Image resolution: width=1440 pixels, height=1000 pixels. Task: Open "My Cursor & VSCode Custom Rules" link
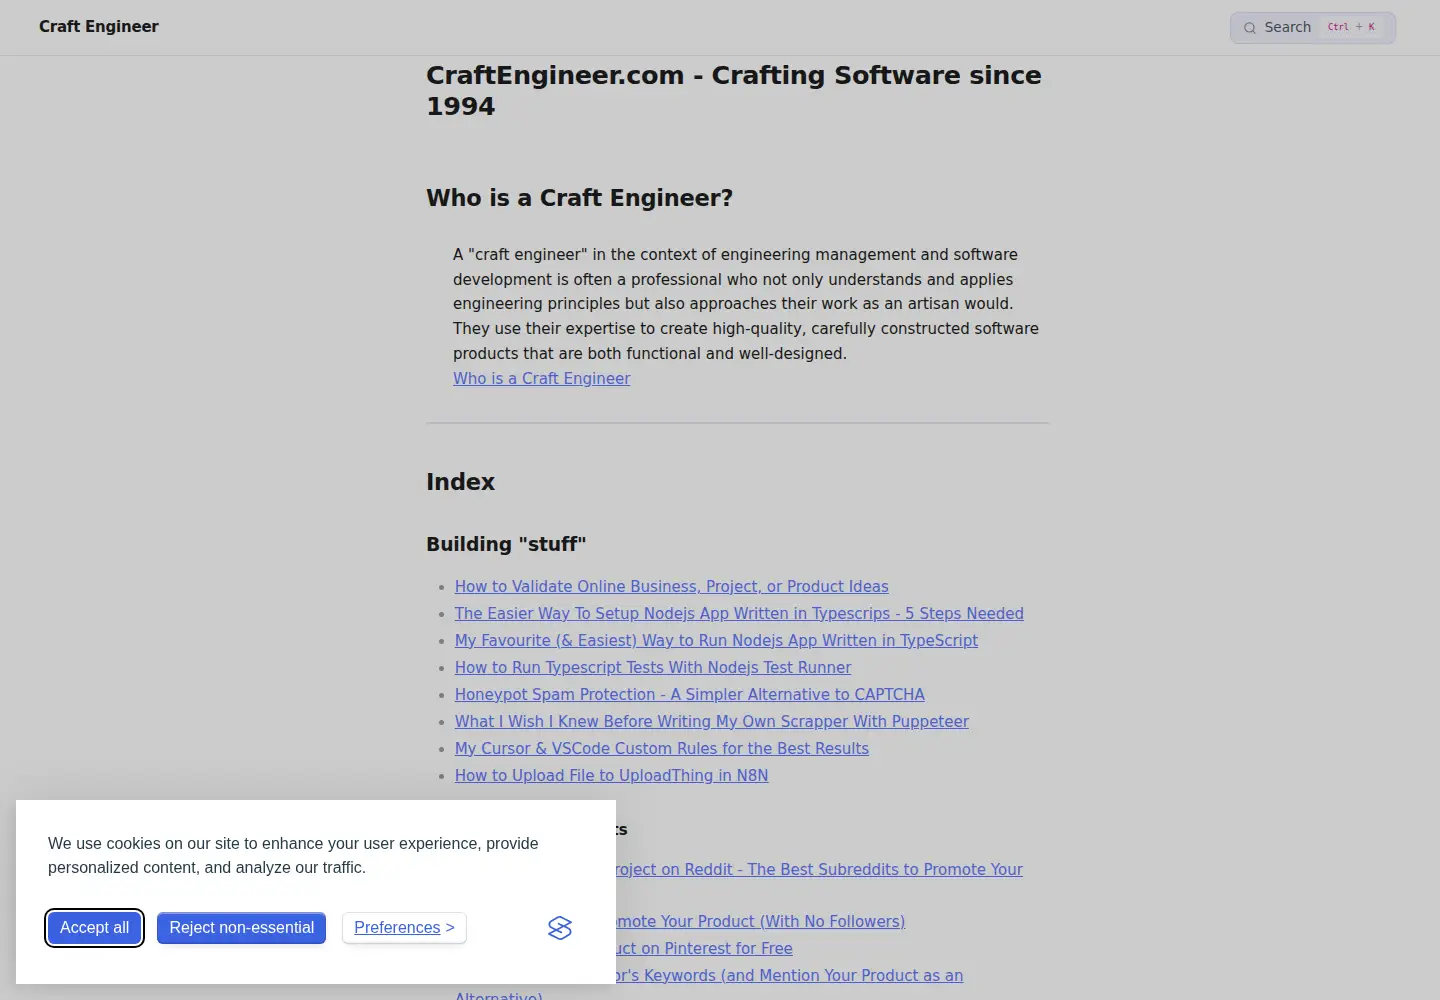coord(662,749)
